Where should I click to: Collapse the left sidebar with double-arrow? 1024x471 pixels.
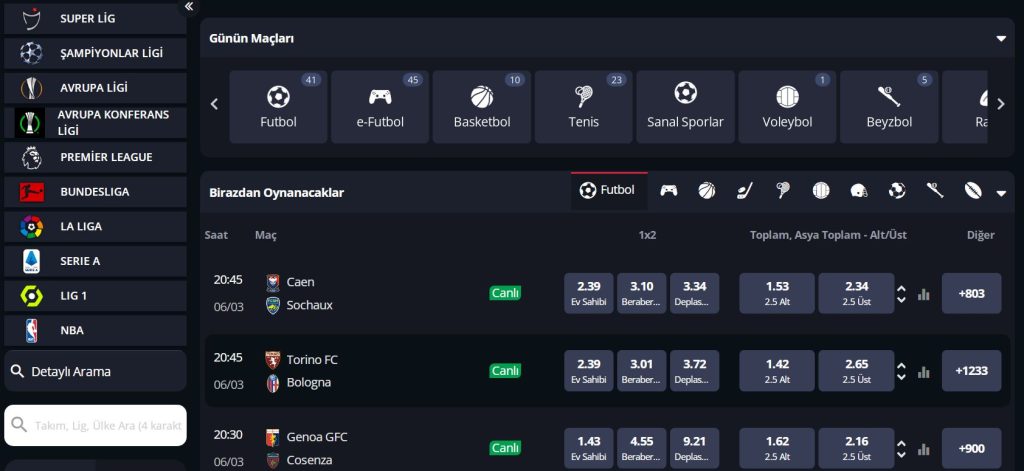[189, 7]
